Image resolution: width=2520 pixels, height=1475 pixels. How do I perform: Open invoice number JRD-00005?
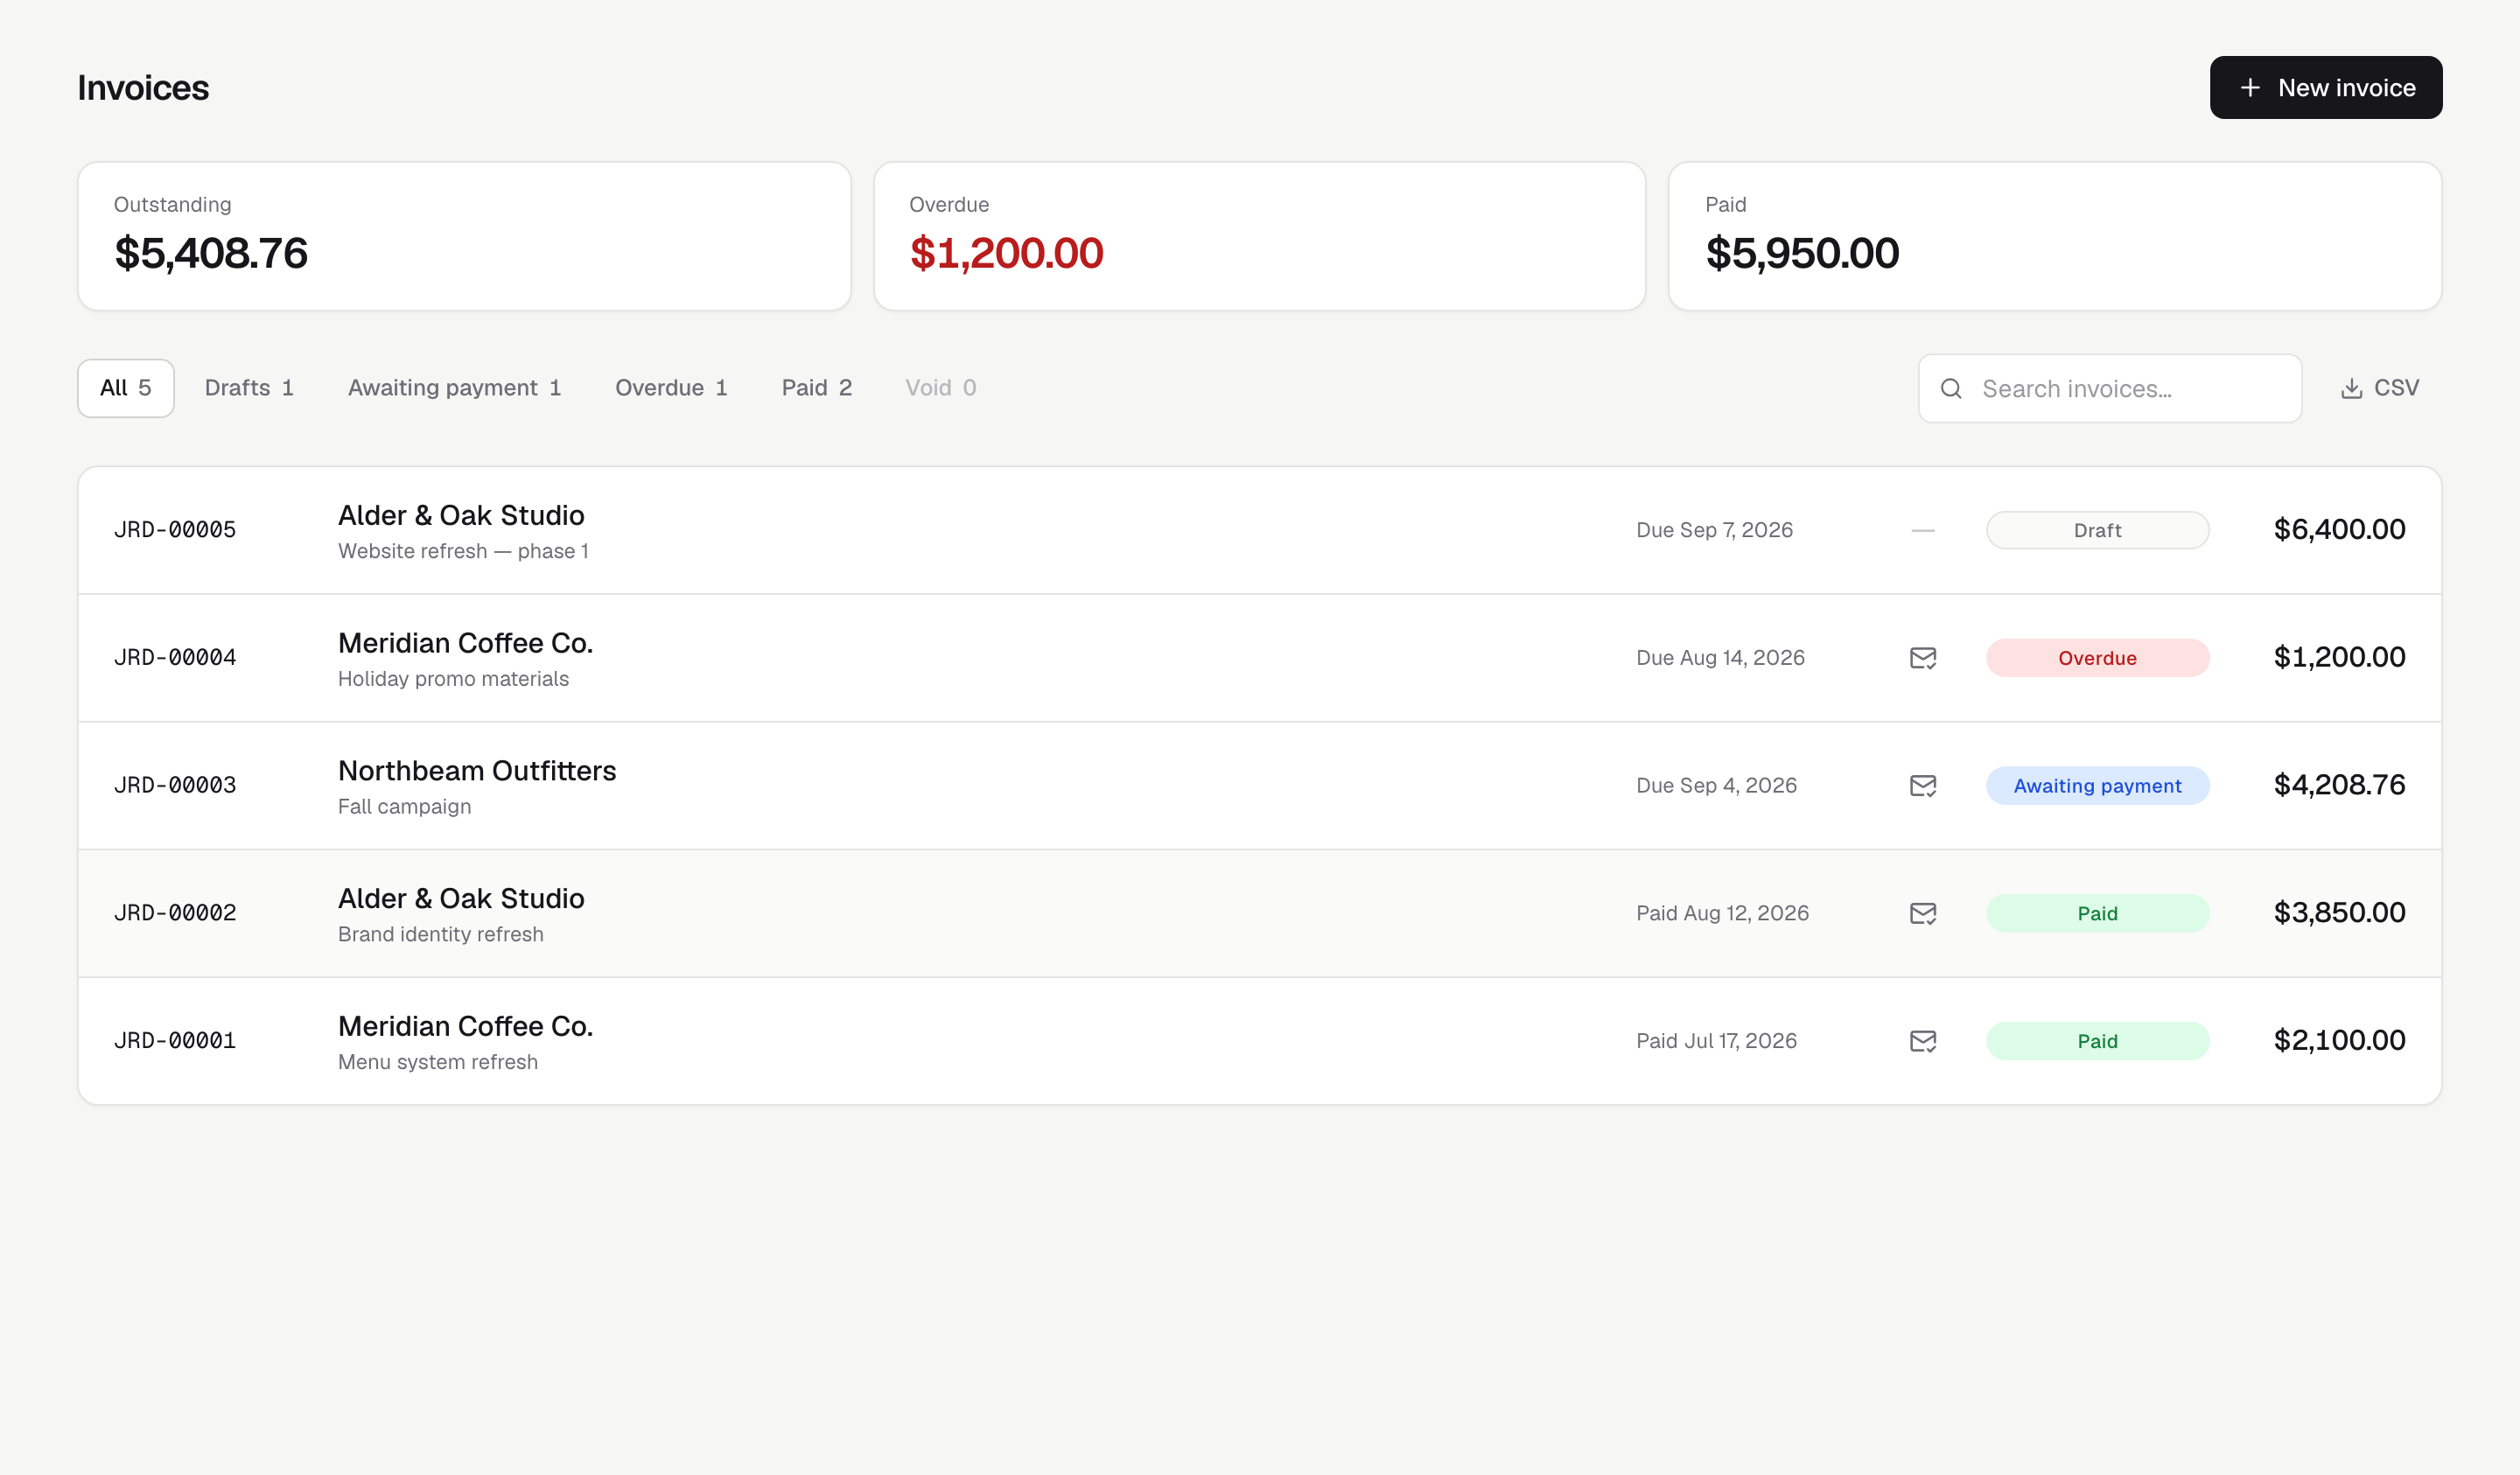(x=175, y=530)
